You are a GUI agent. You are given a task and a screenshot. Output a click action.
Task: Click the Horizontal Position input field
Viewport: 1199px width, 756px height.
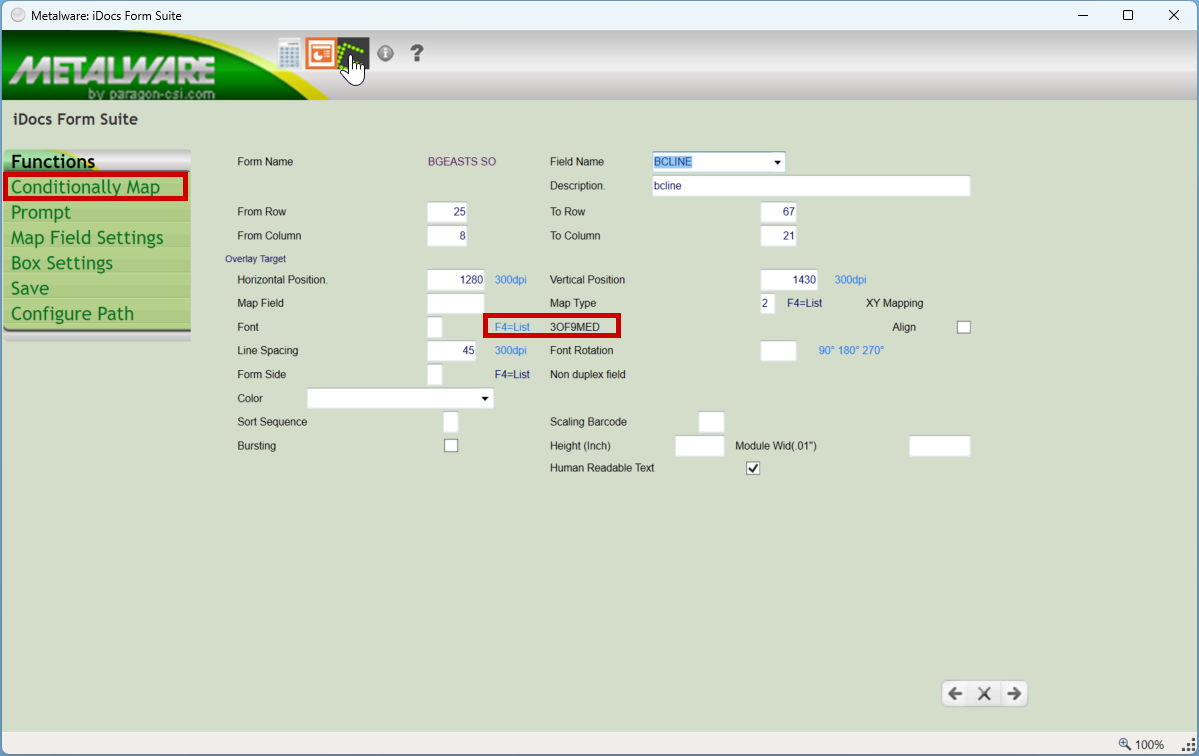(456, 280)
